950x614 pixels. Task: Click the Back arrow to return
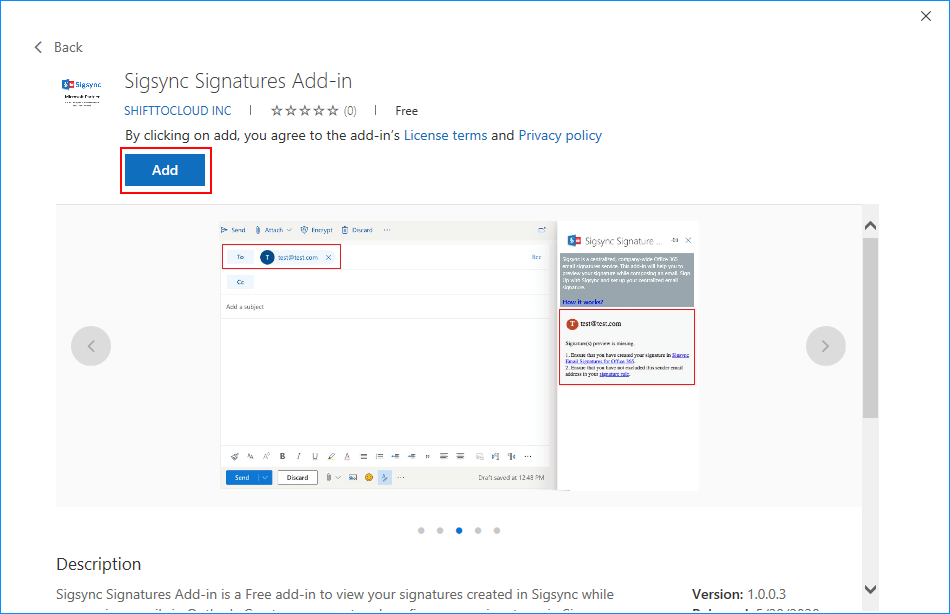57,47
